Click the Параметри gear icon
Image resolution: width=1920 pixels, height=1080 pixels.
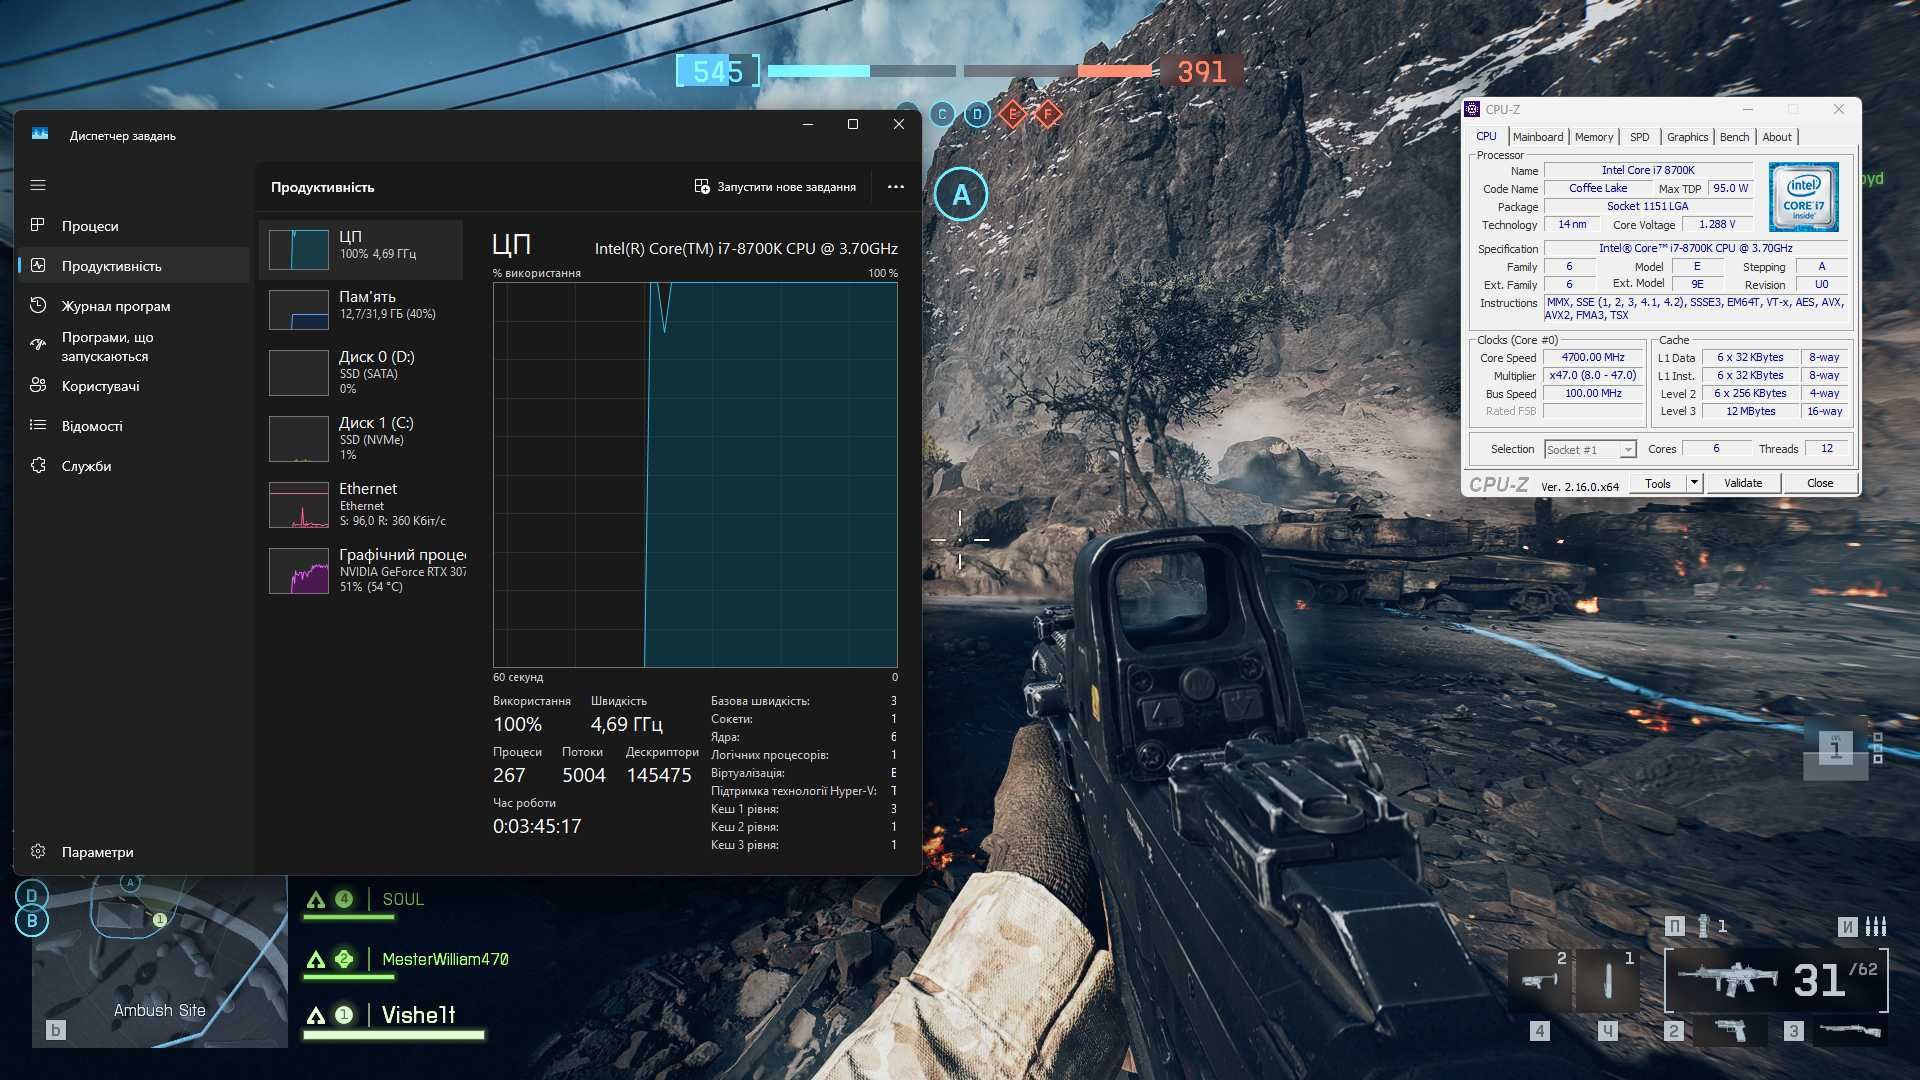[x=38, y=851]
